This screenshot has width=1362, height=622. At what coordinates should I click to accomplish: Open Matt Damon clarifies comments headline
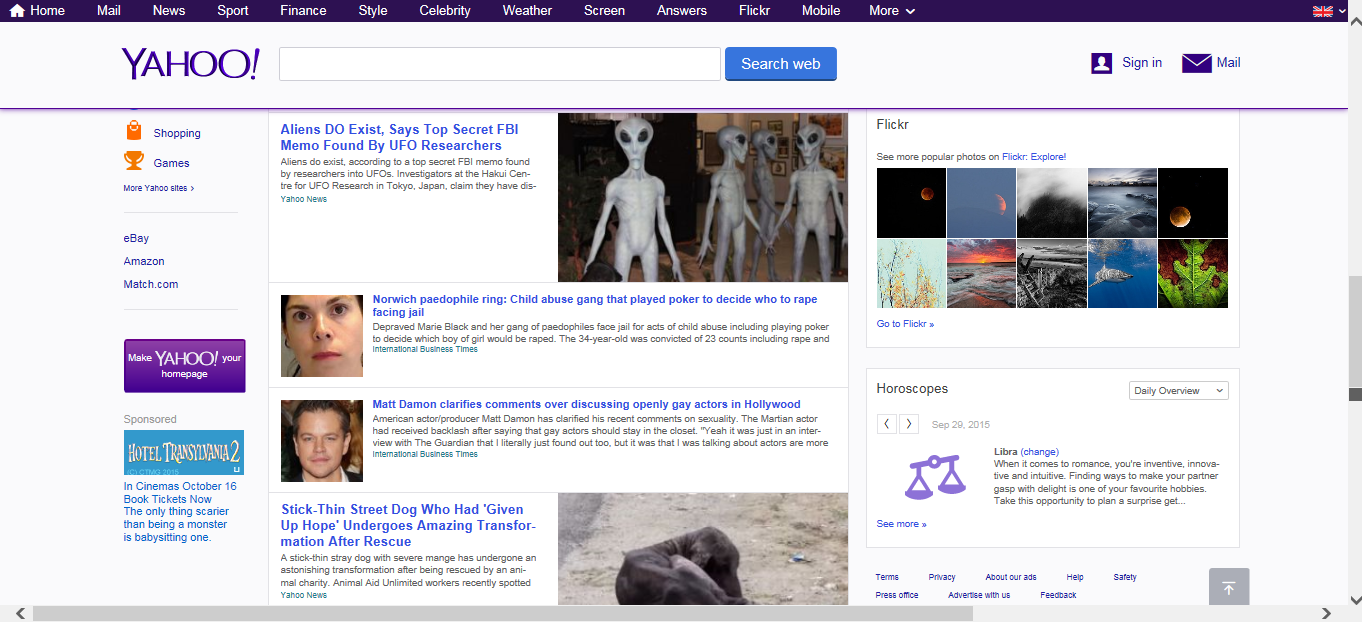(x=587, y=404)
